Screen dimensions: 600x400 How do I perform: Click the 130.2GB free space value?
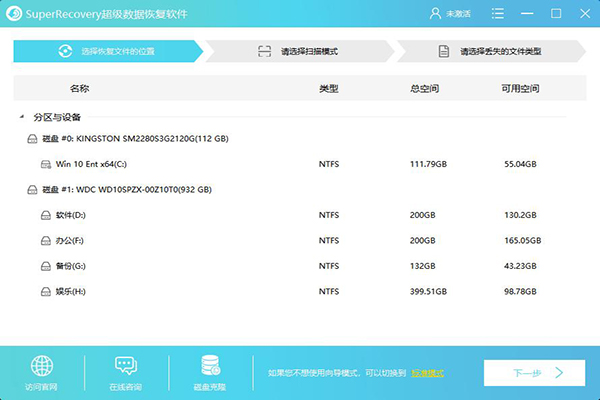coord(520,215)
